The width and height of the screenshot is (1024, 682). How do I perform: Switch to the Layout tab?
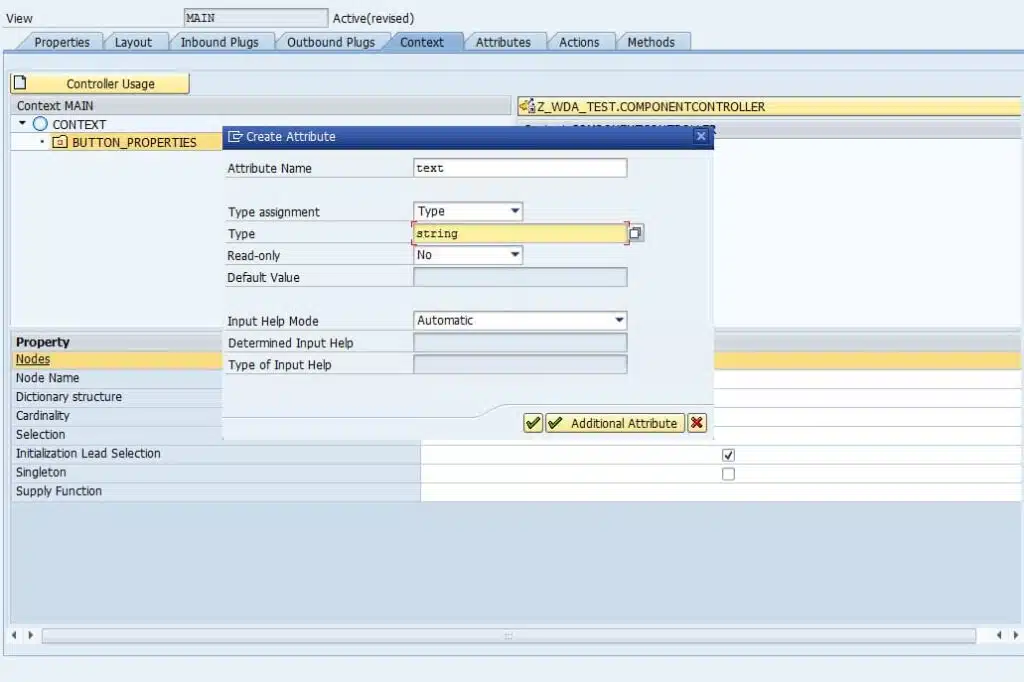[x=133, y=42]
